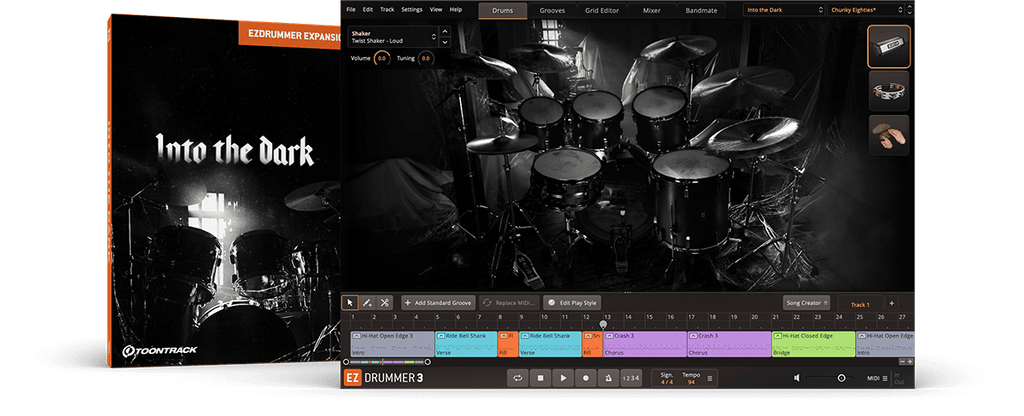Switch to the Grooves tab
This screenshot has height=416, width=1024.
point(552,10)
